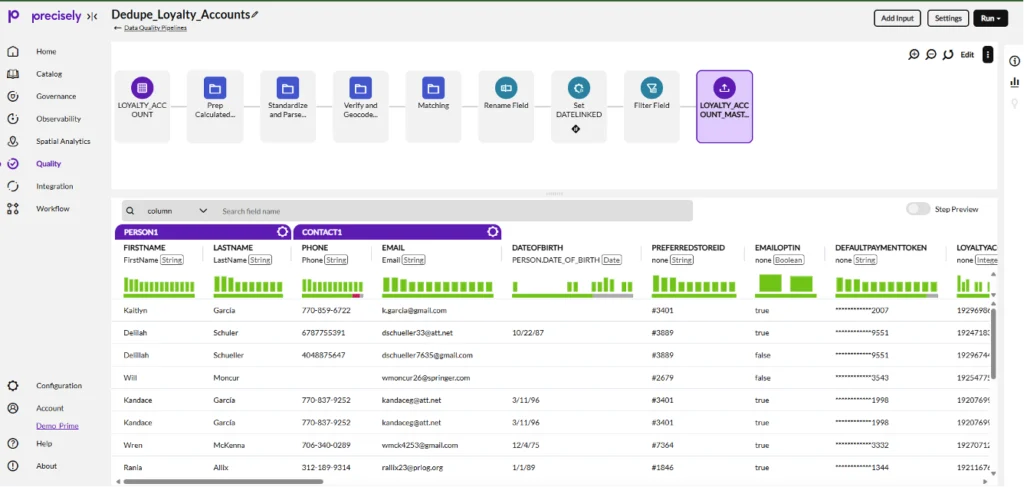Screen dimensions: 1024x487
Task: Select the Filter Field step
Action: [x=652, y=106]
